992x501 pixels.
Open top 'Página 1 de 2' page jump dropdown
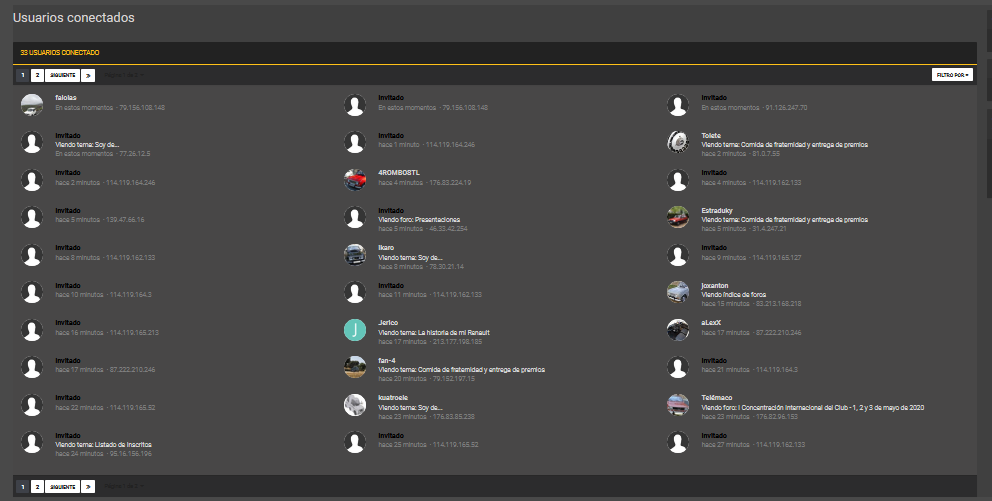[x=124, y=75]
